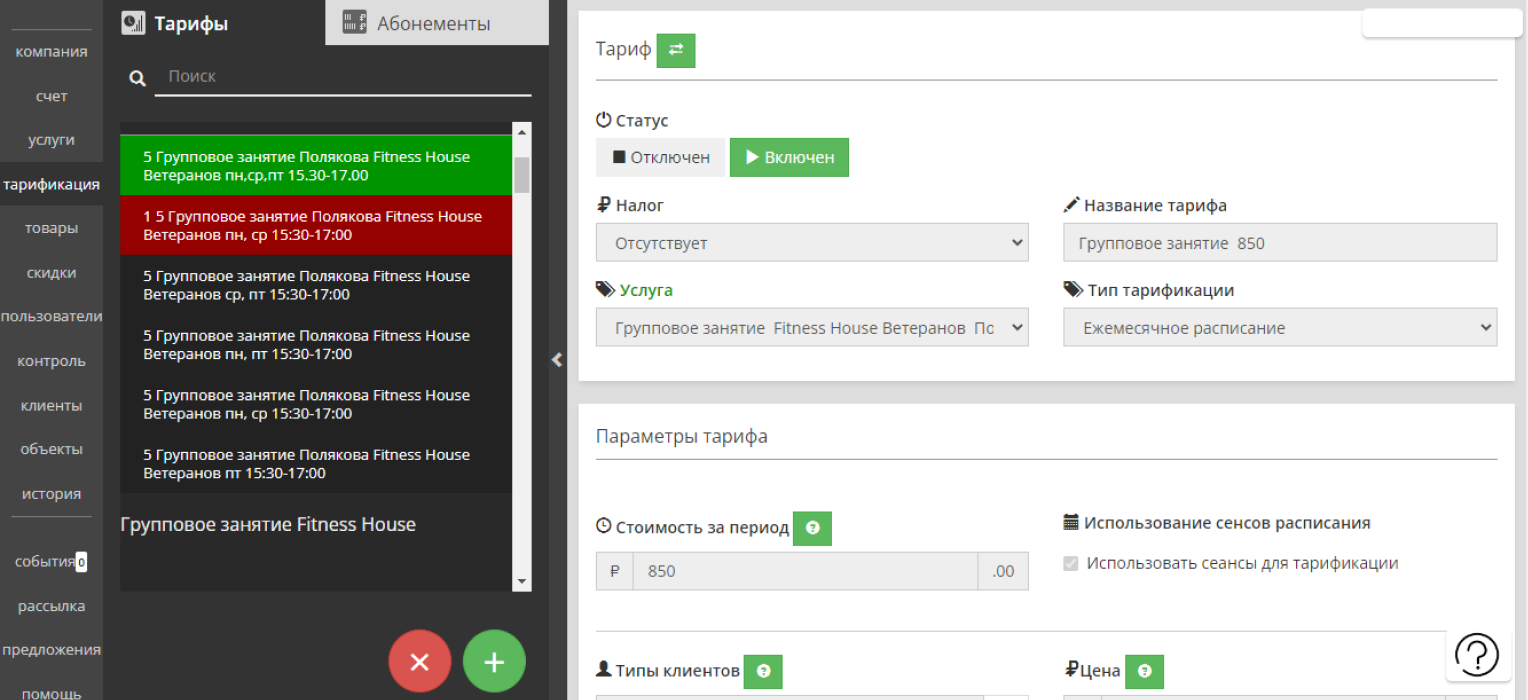This screenshot has height=700, width=1528.
Task: Select tariff Ветеранов ср, пт 15:30-17:00
Action: 316,285
